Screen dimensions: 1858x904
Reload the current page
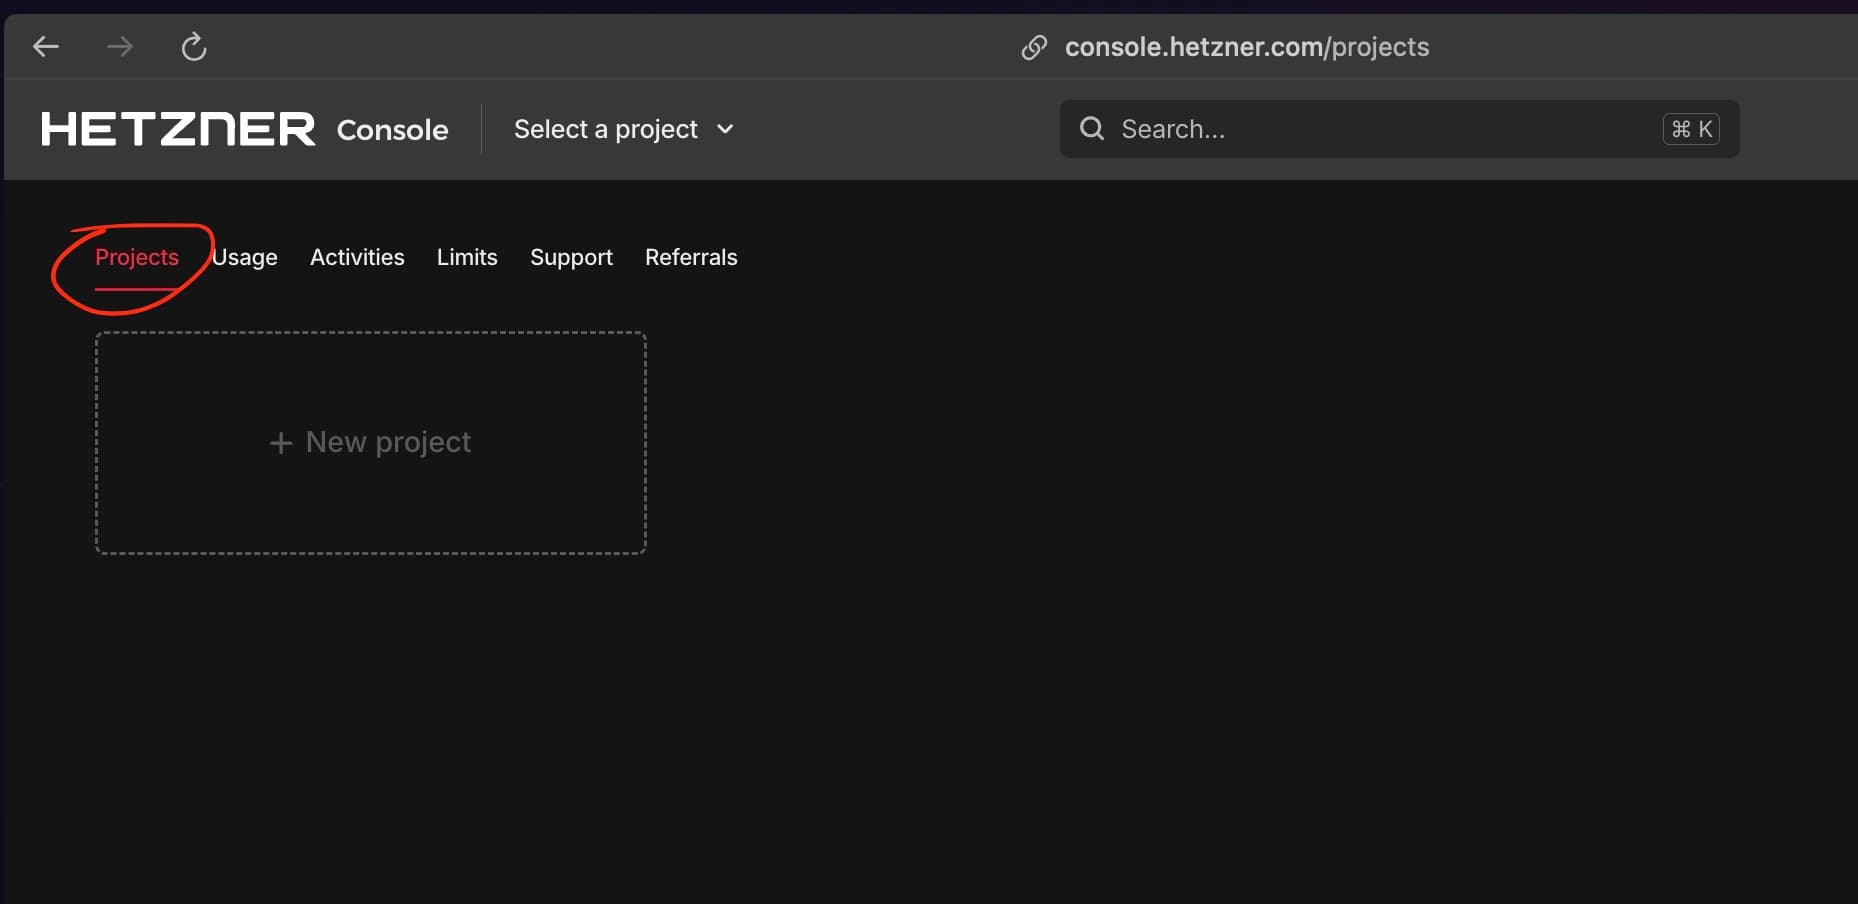point(193,46)
